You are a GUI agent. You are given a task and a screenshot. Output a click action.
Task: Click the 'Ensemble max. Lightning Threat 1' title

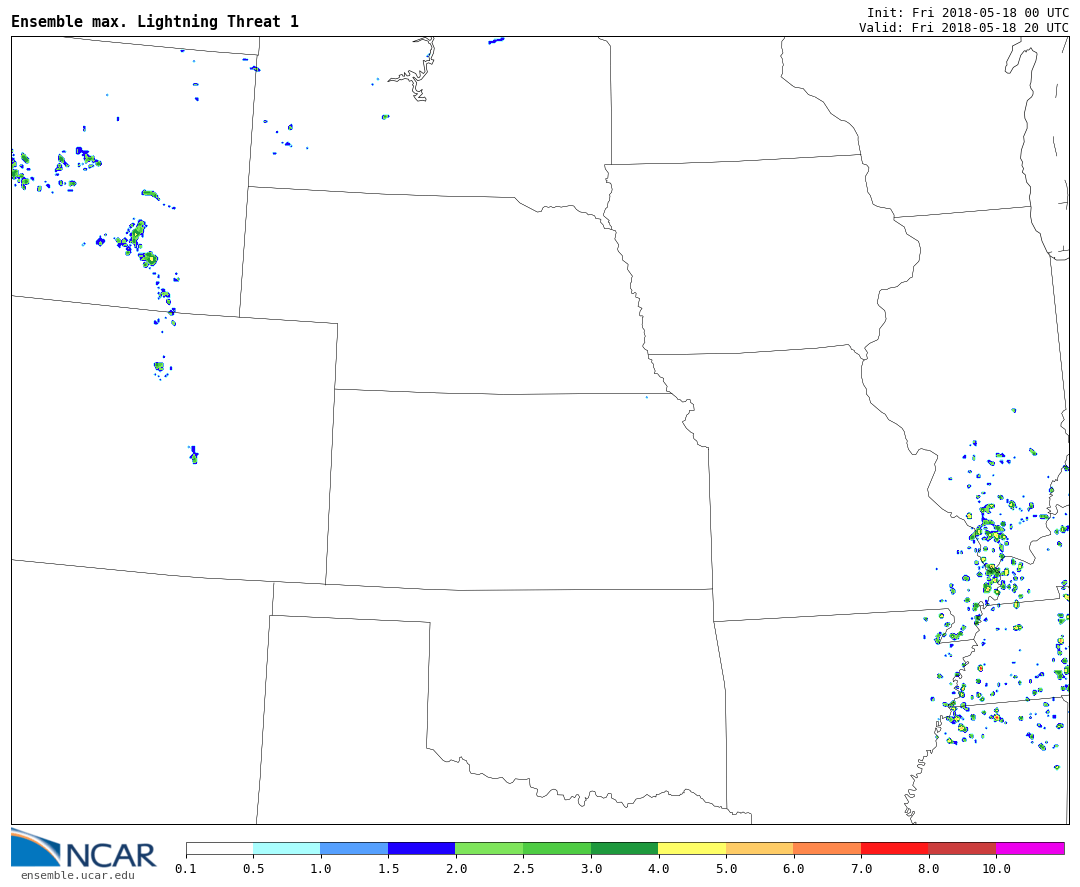click(155, 21)
